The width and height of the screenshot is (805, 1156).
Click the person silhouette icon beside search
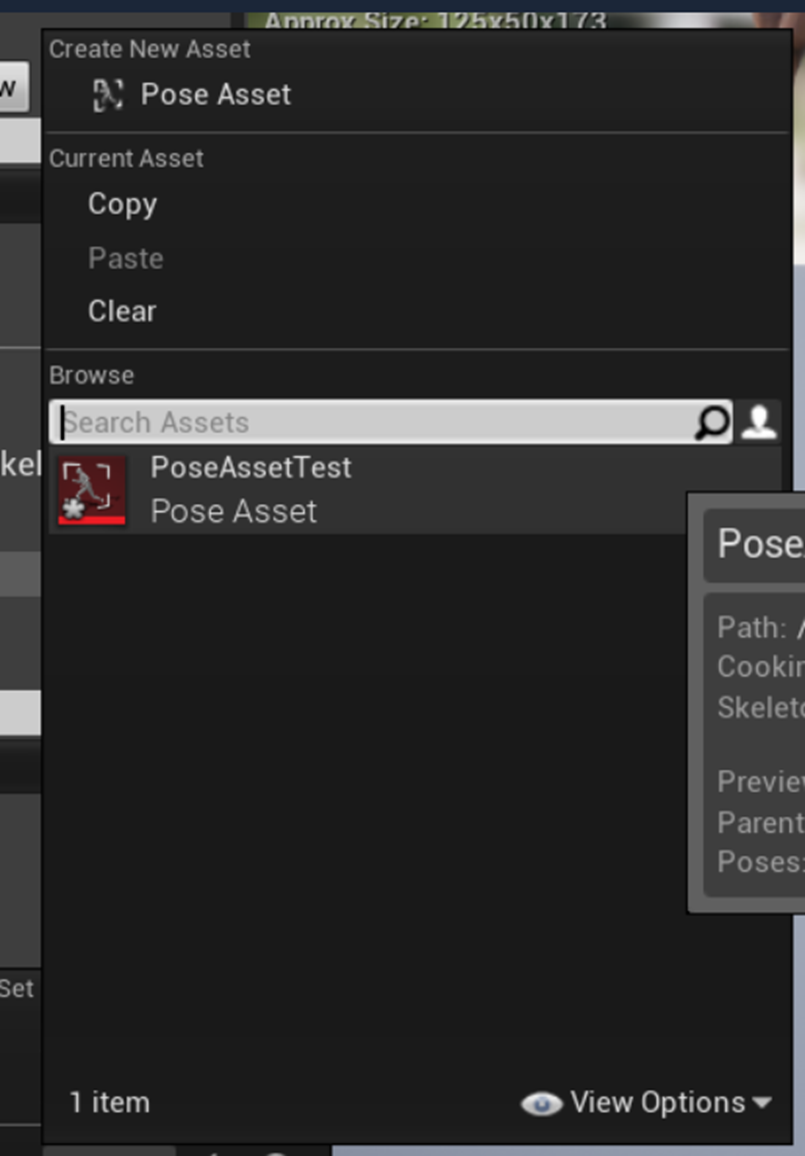(759, 422)
